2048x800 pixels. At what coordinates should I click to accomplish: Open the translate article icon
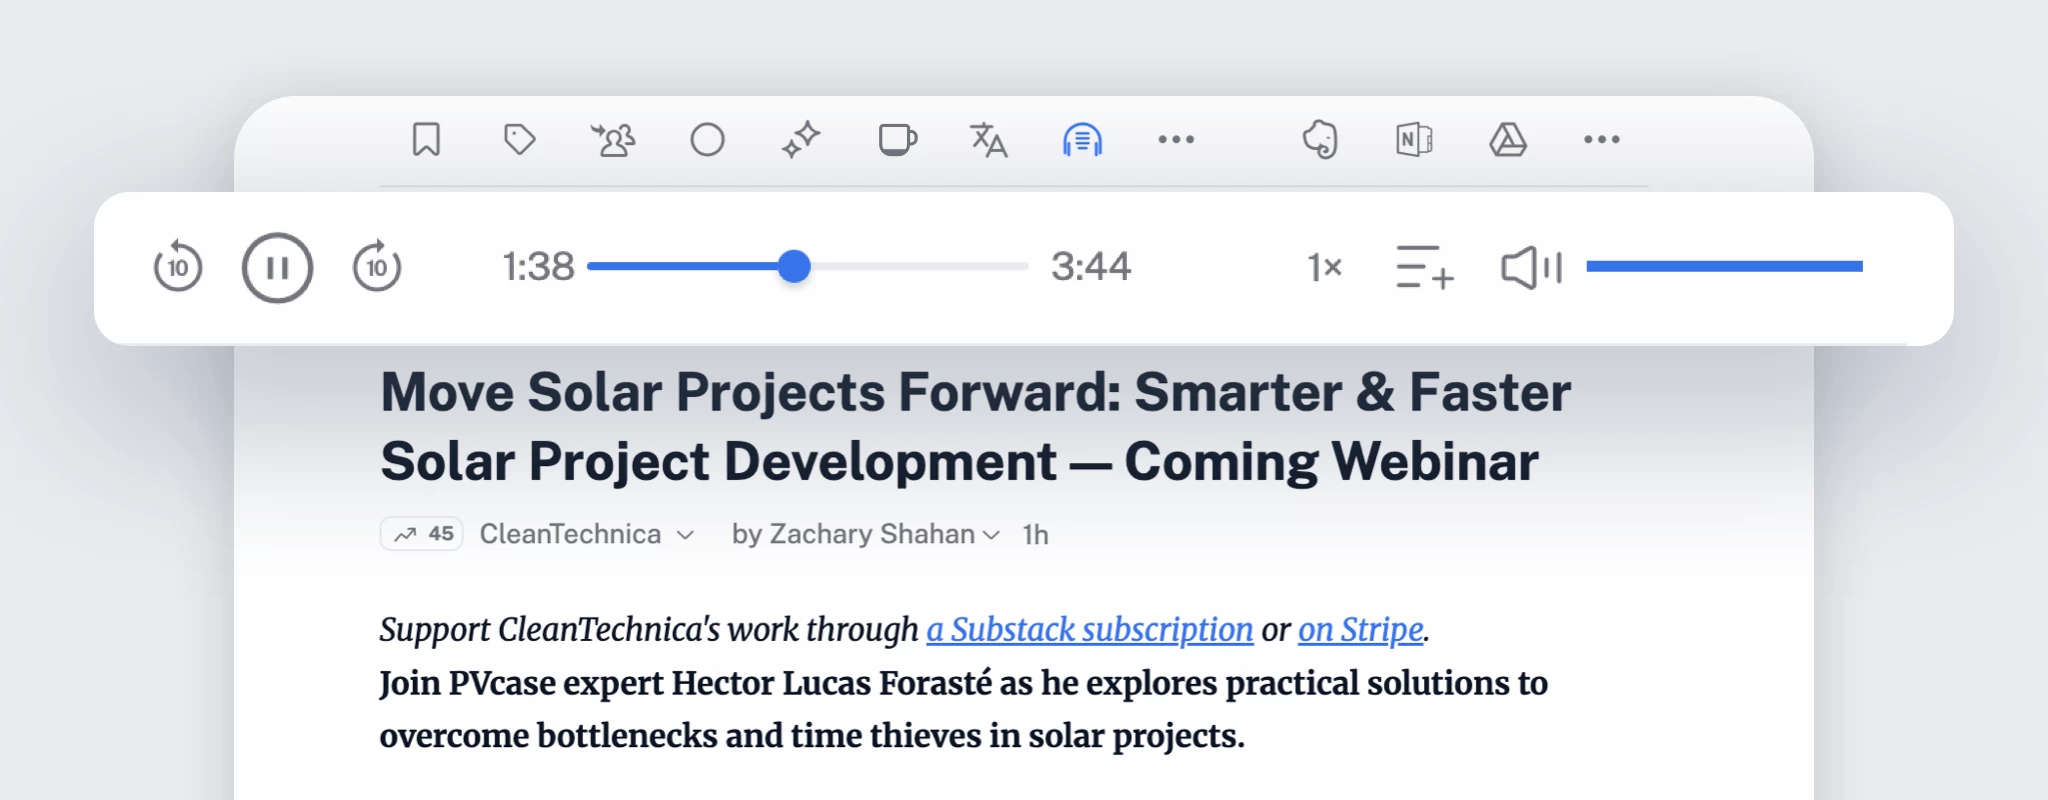tap(988, 140)
